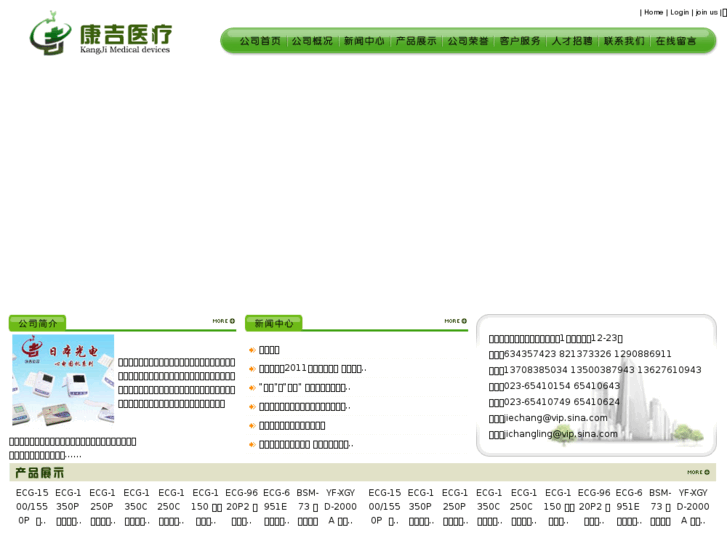The image size is (727, 545).
Task: Open third news item starting with quotation marks
Action: [305, 388]
